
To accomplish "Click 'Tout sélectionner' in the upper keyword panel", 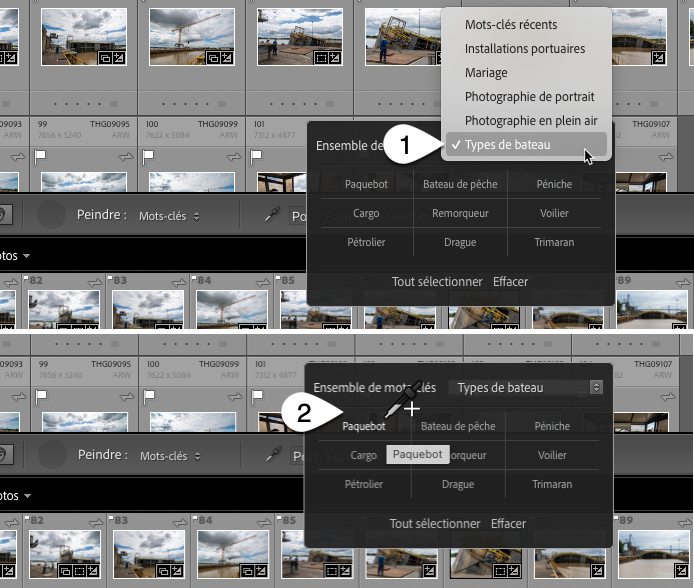I will click(437, 282).
